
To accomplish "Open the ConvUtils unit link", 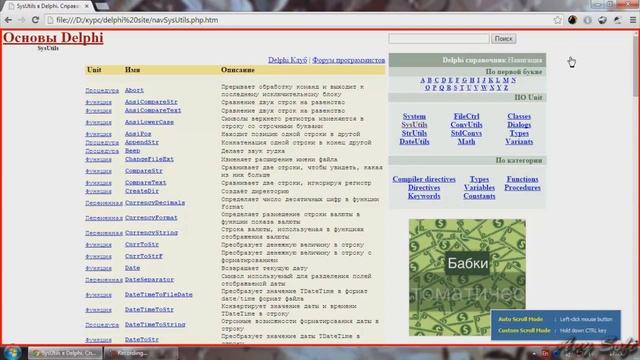I will click(x=467, y=125).
